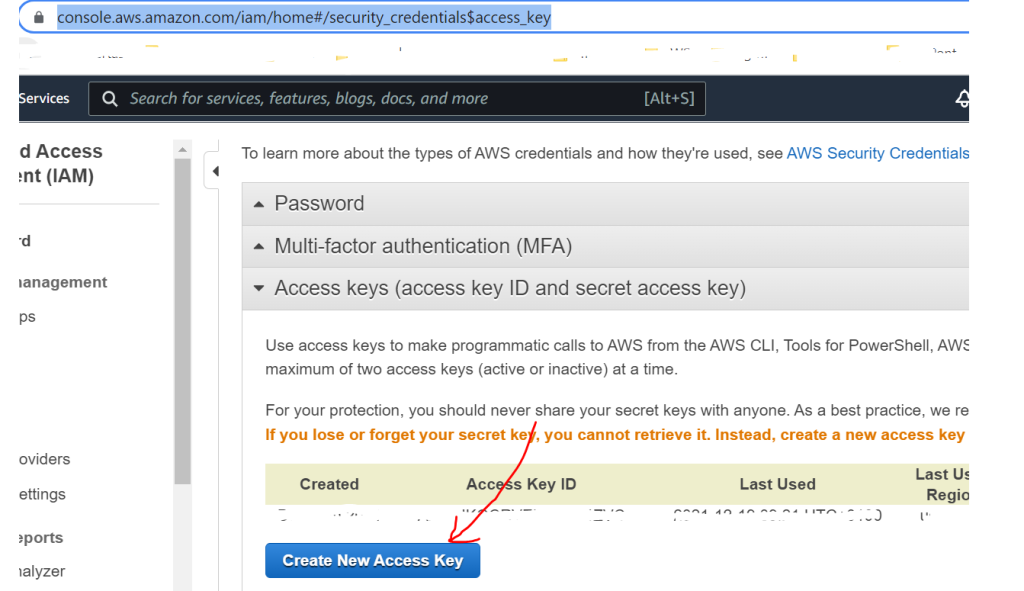Select User groups in the sidebar

(27, 316)
